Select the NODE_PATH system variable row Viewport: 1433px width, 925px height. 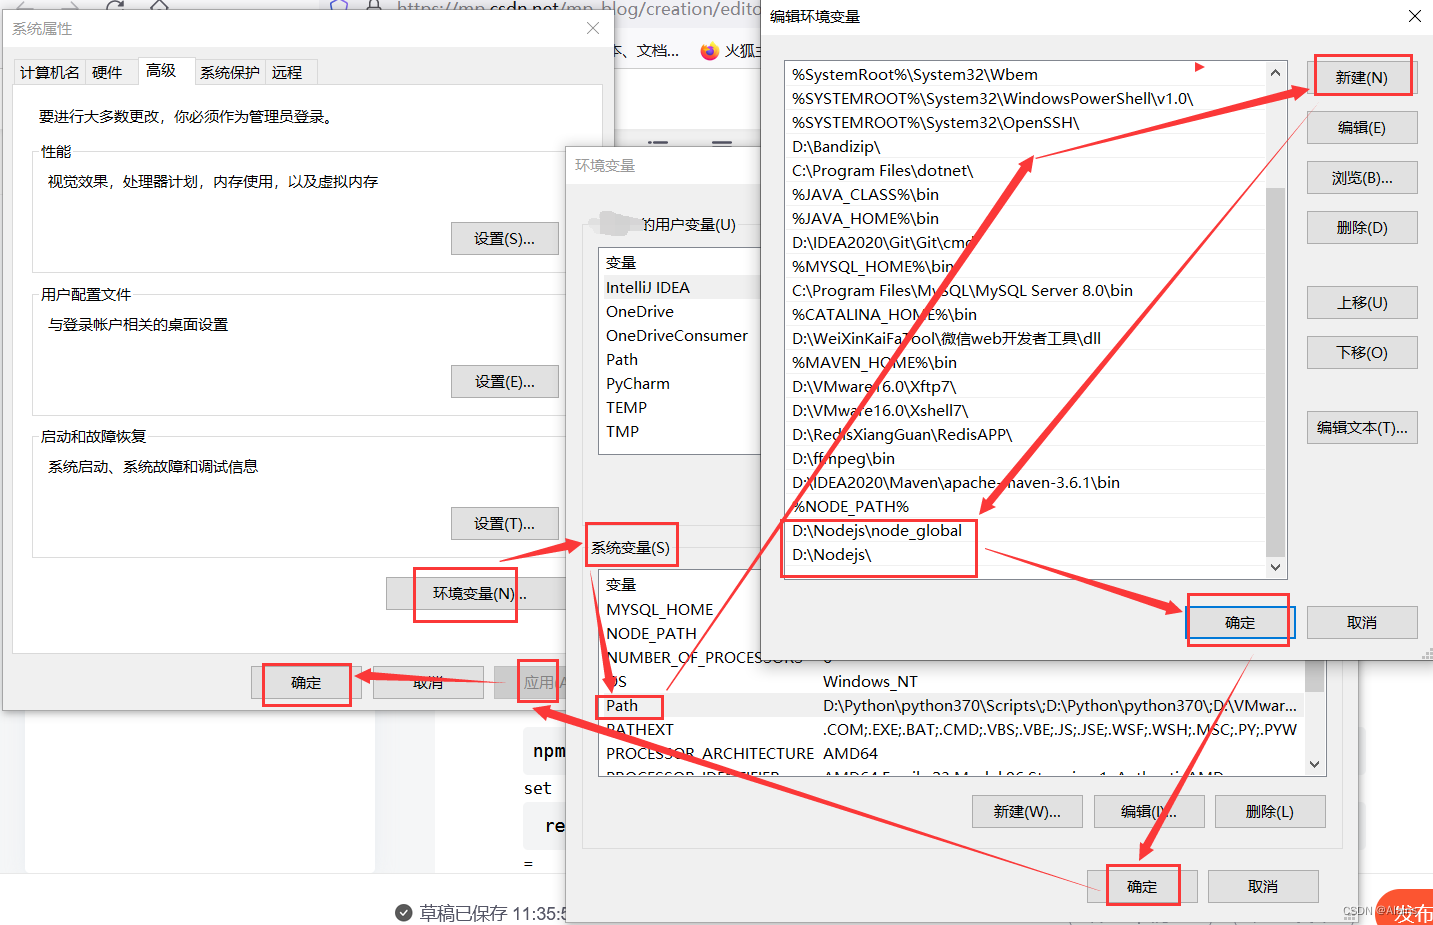click(651, 633)
